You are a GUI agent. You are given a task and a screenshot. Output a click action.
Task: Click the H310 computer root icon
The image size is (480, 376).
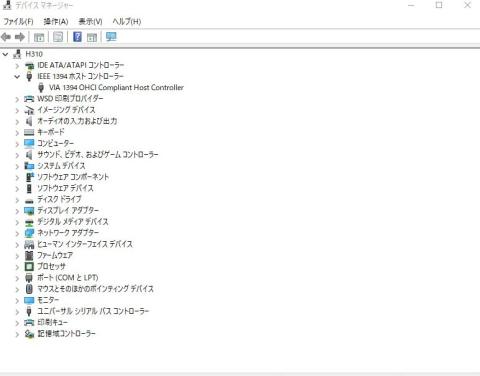tap(17, 54)
